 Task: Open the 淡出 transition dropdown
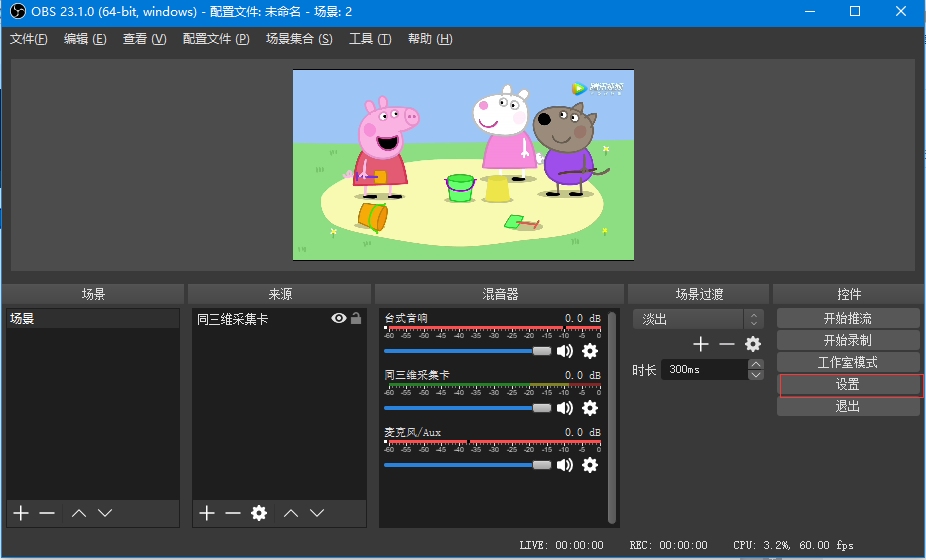pos(698,319)
